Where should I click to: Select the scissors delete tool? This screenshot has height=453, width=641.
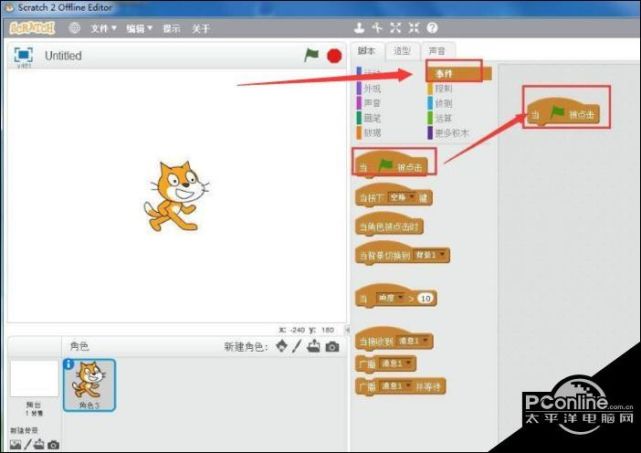click(377, 28)
